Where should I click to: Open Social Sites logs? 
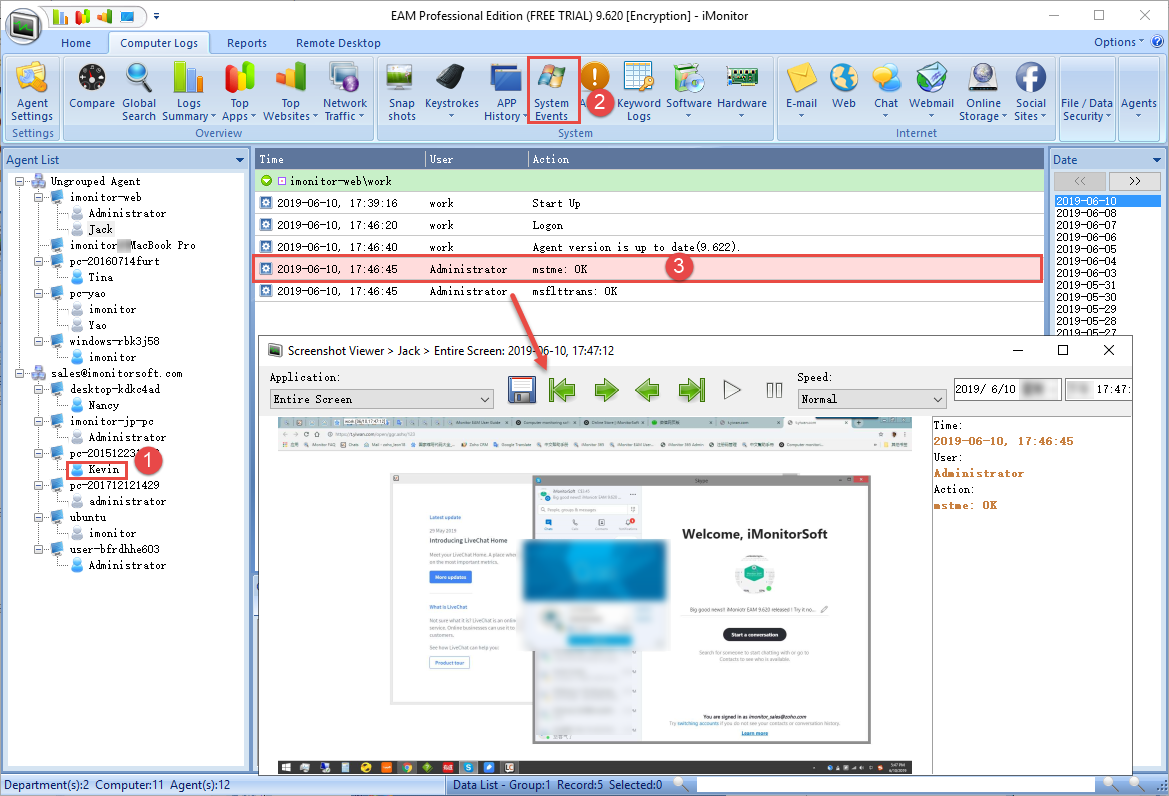click(1030, 92)
